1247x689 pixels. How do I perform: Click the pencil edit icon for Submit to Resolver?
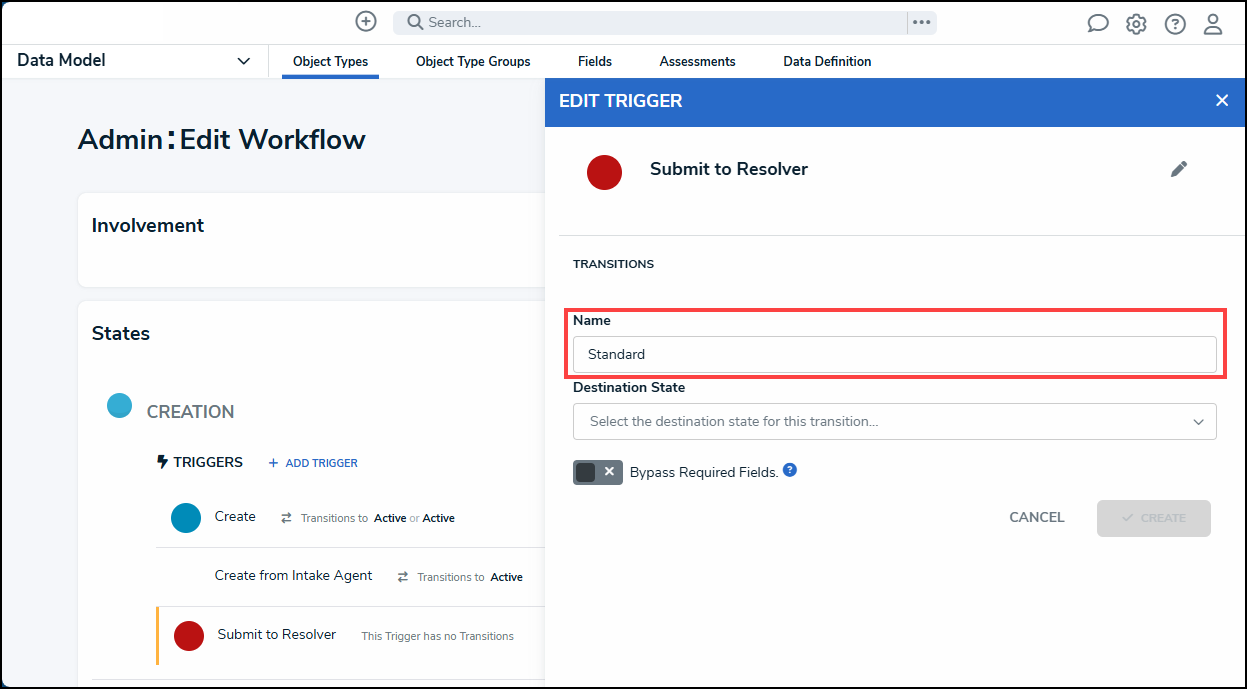pos(1179,170)
